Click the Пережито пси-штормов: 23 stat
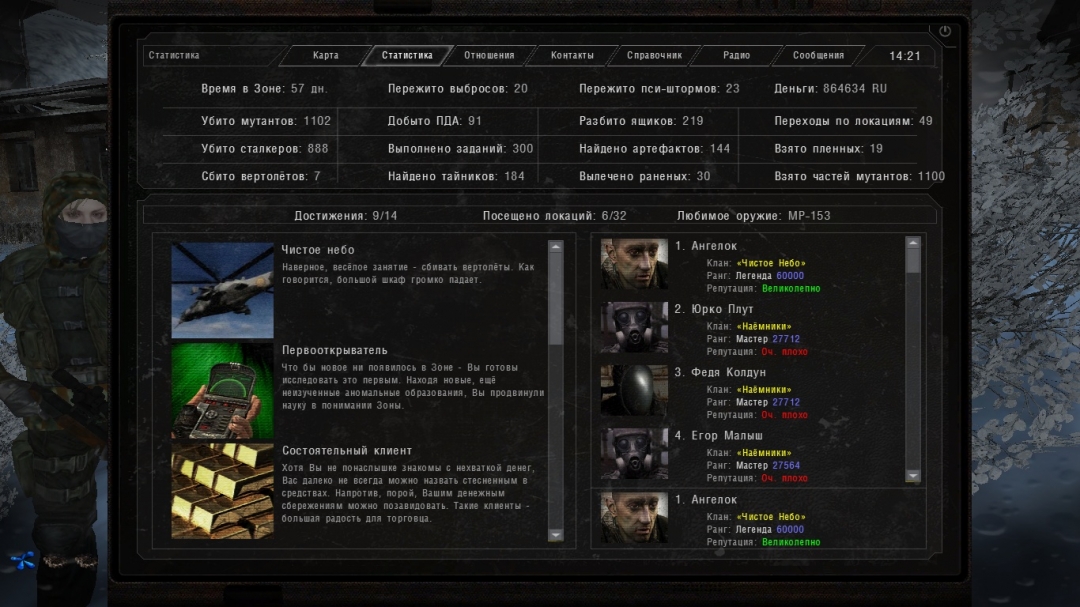Viewport: 1080px width, 607px height. tap(659, 89)
